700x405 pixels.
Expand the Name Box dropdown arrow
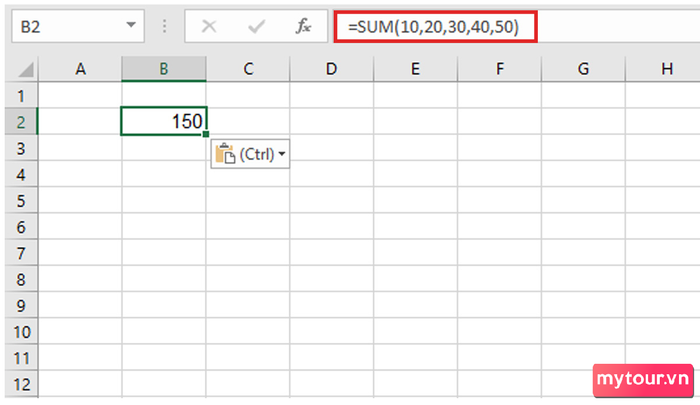click(x=131, y=25)
